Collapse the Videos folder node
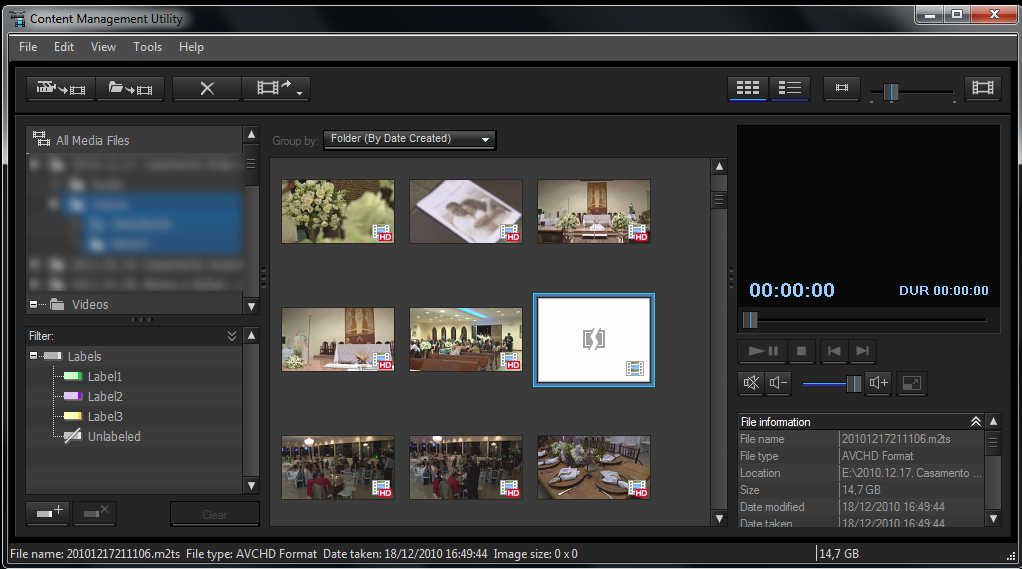 pyautogui.click(x=33, y=304)
